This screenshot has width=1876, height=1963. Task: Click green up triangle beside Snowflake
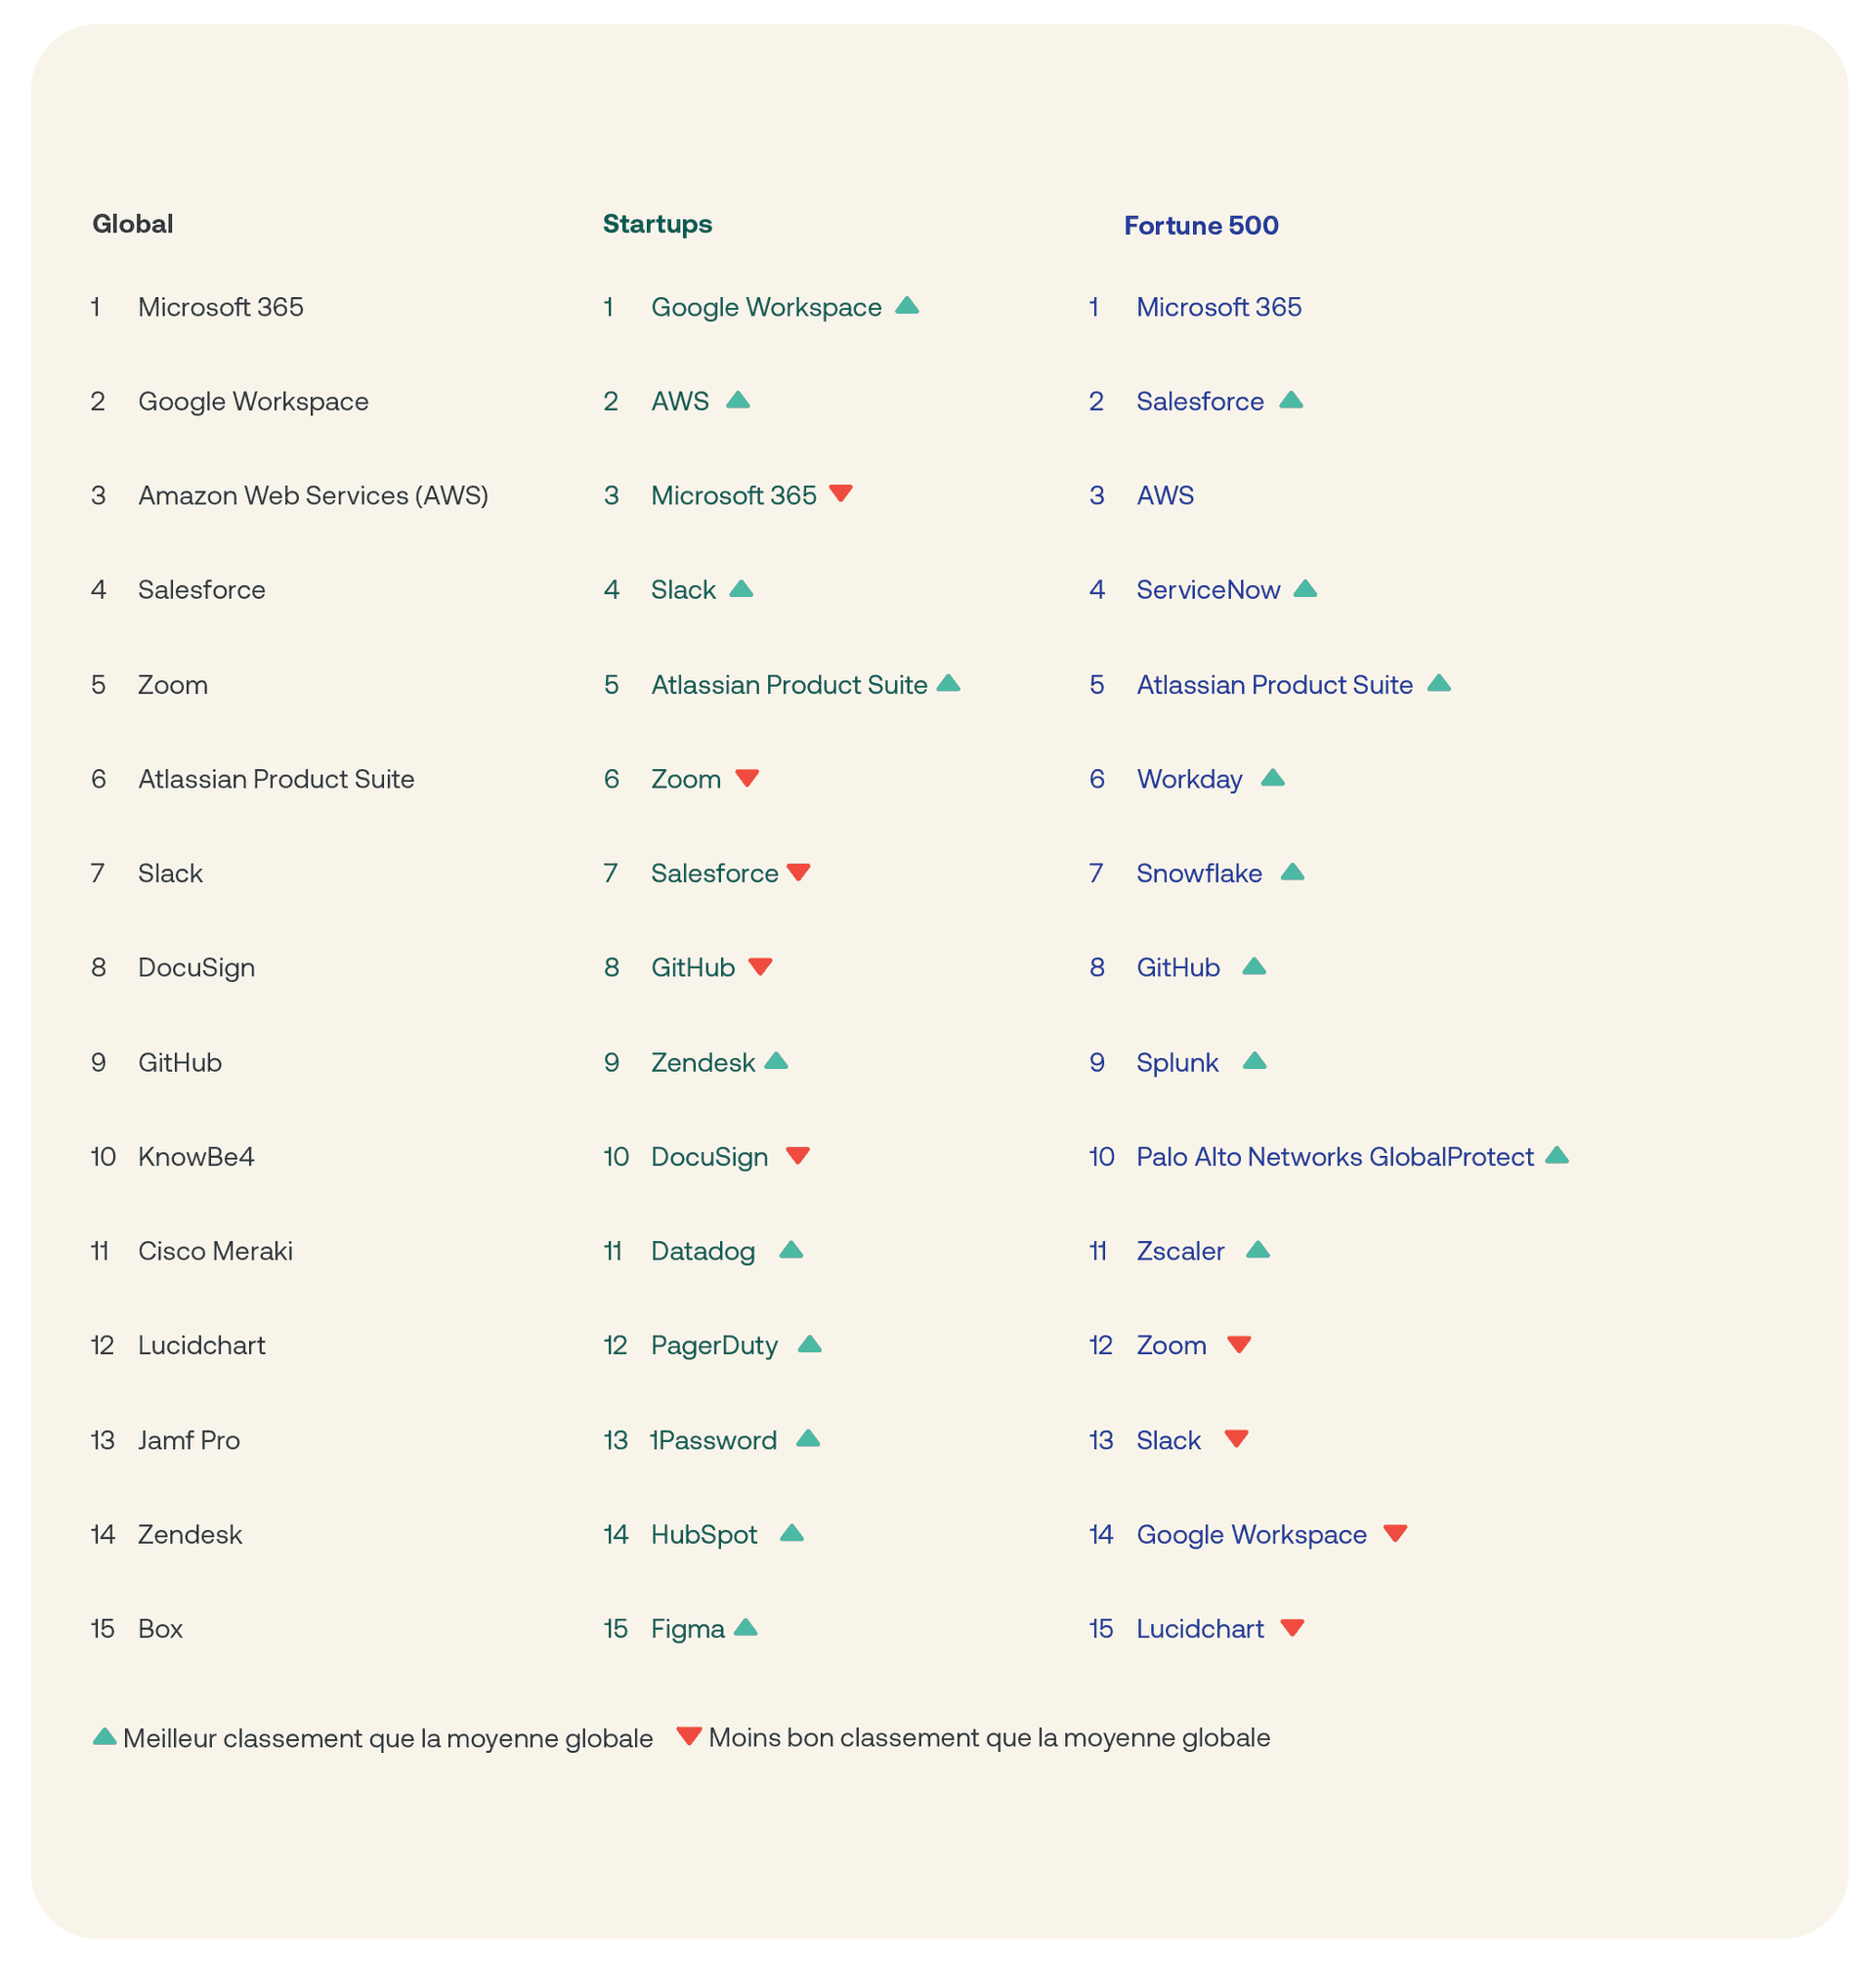[1292, 872]
